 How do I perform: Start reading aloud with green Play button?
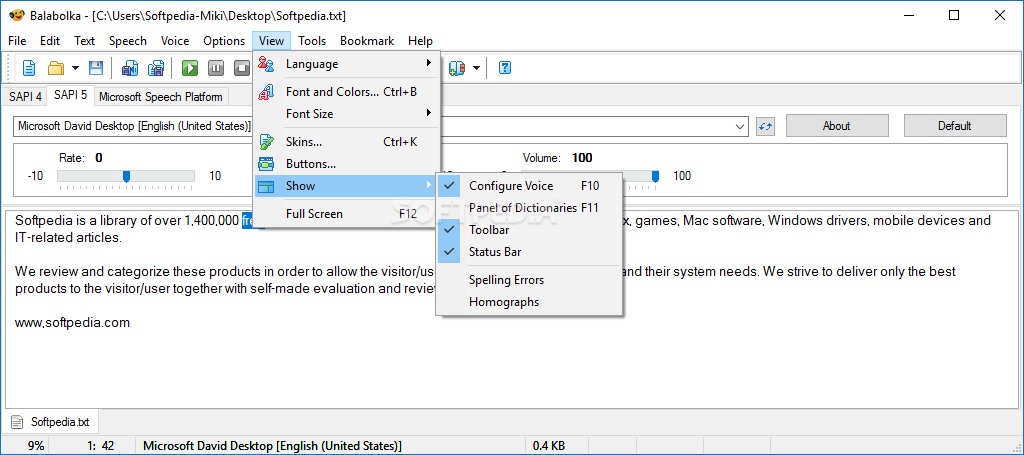[x=190, y=67]
